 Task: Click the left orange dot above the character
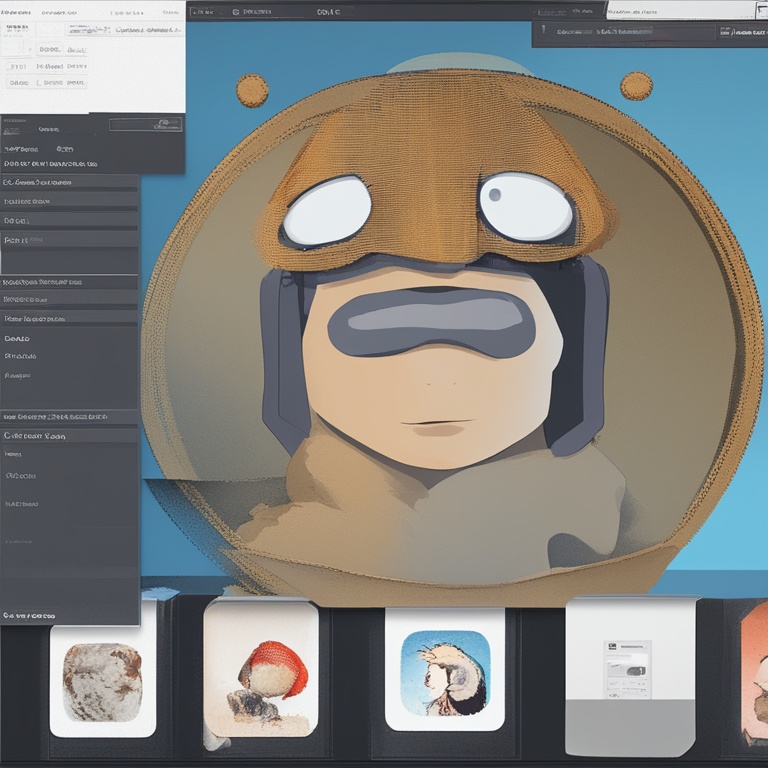pos(252,91)
